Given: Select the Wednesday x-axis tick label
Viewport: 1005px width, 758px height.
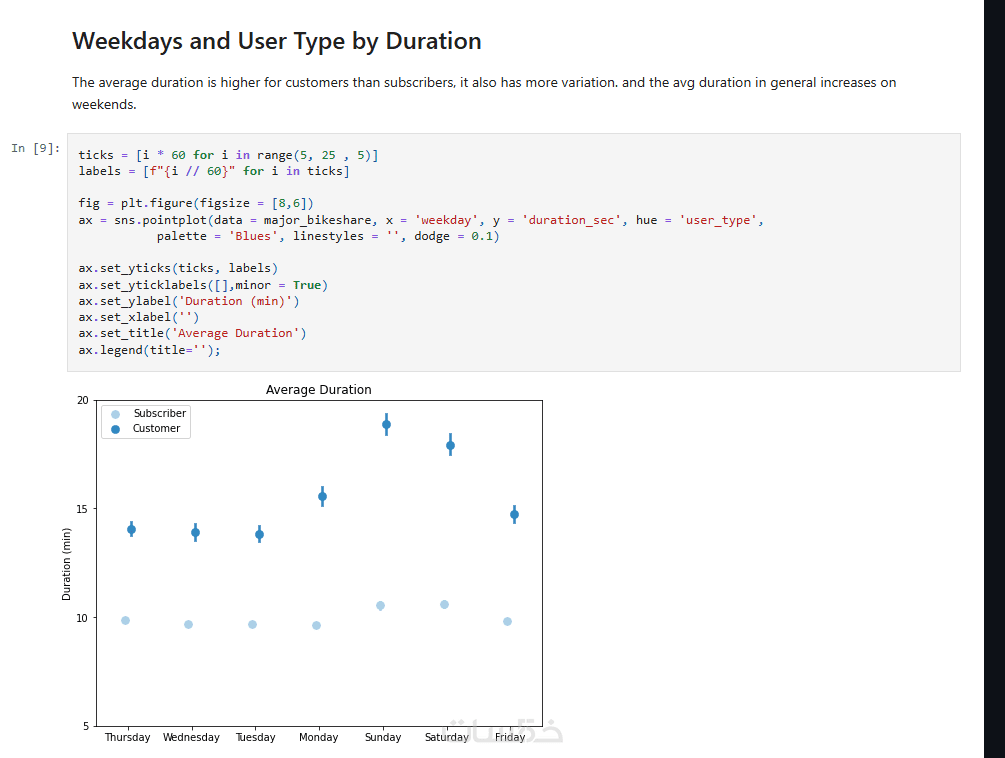Looking at the screenshot, I should click(190, 737).
